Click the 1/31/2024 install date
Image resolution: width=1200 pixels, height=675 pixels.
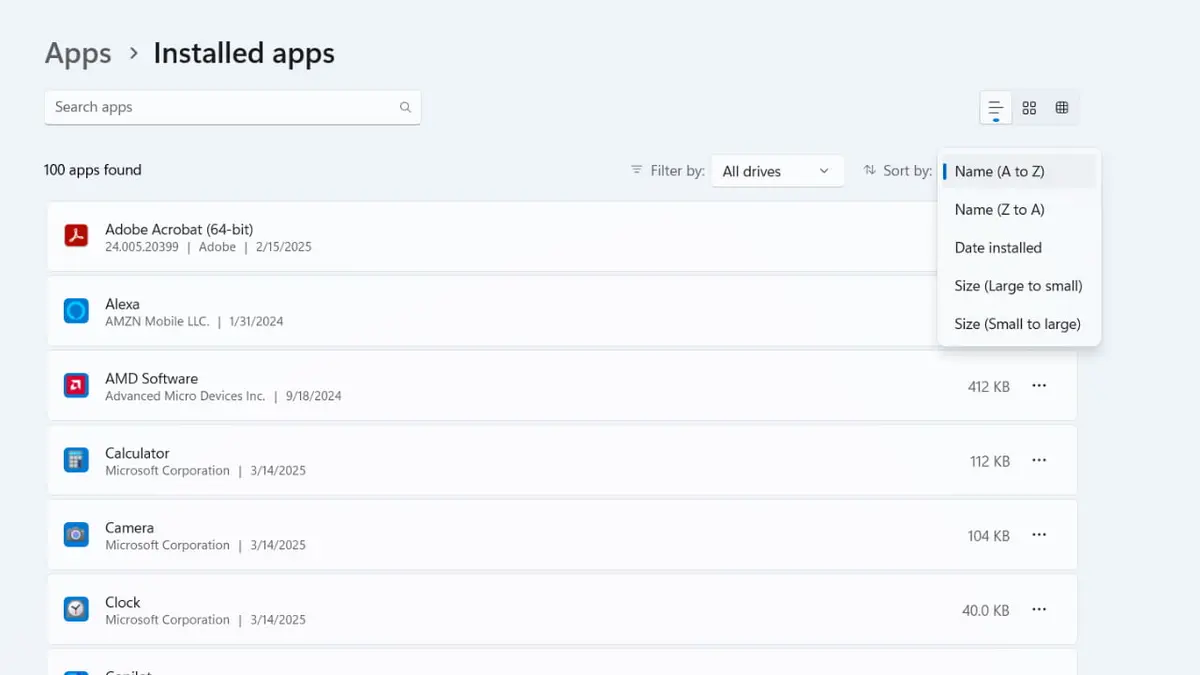click(x=256, y=322)
